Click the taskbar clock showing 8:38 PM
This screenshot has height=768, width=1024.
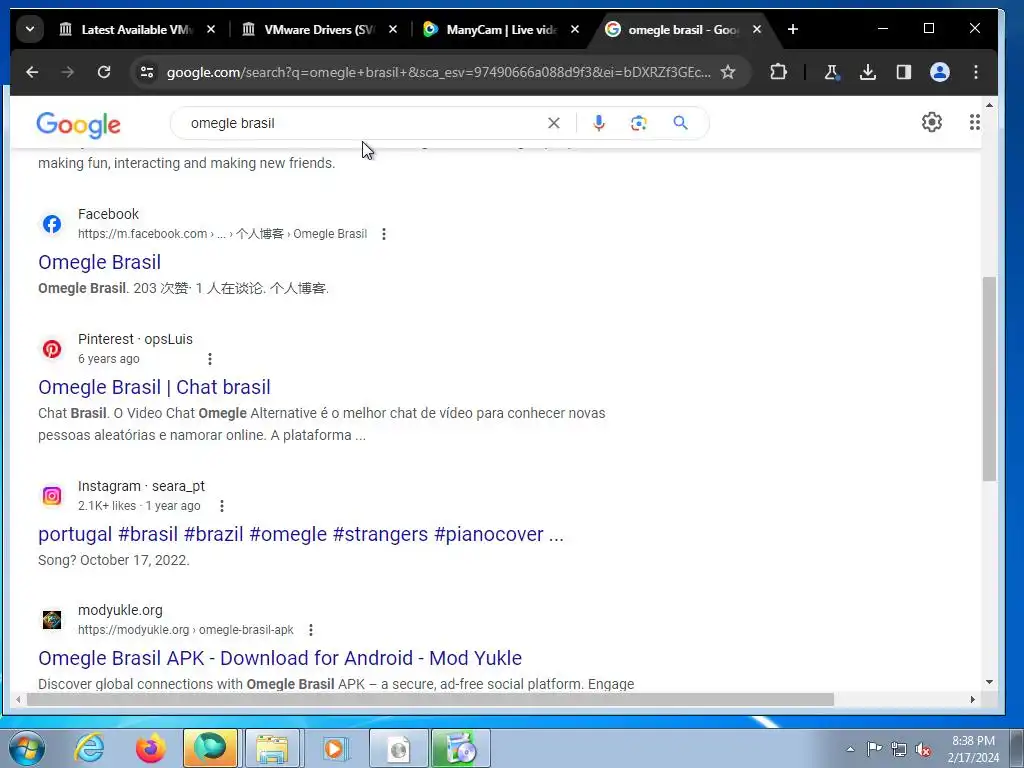(x=973, y=749)
